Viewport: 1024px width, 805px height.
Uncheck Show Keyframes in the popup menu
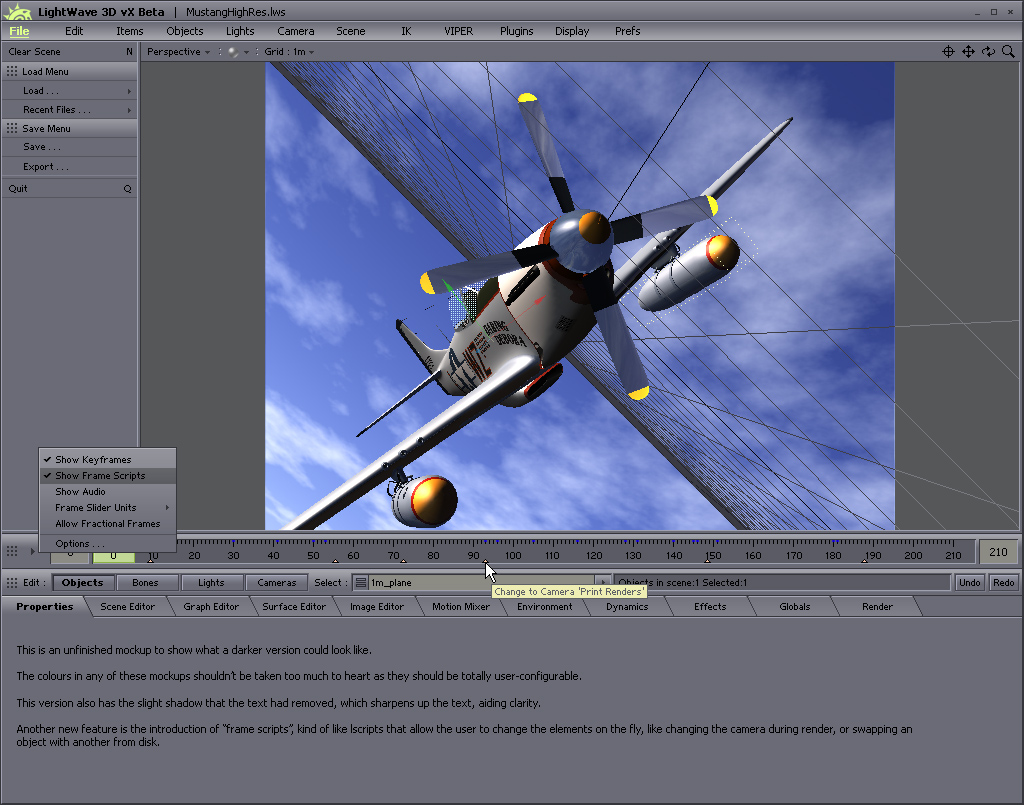pyautogui.click(x=93, y=460)
